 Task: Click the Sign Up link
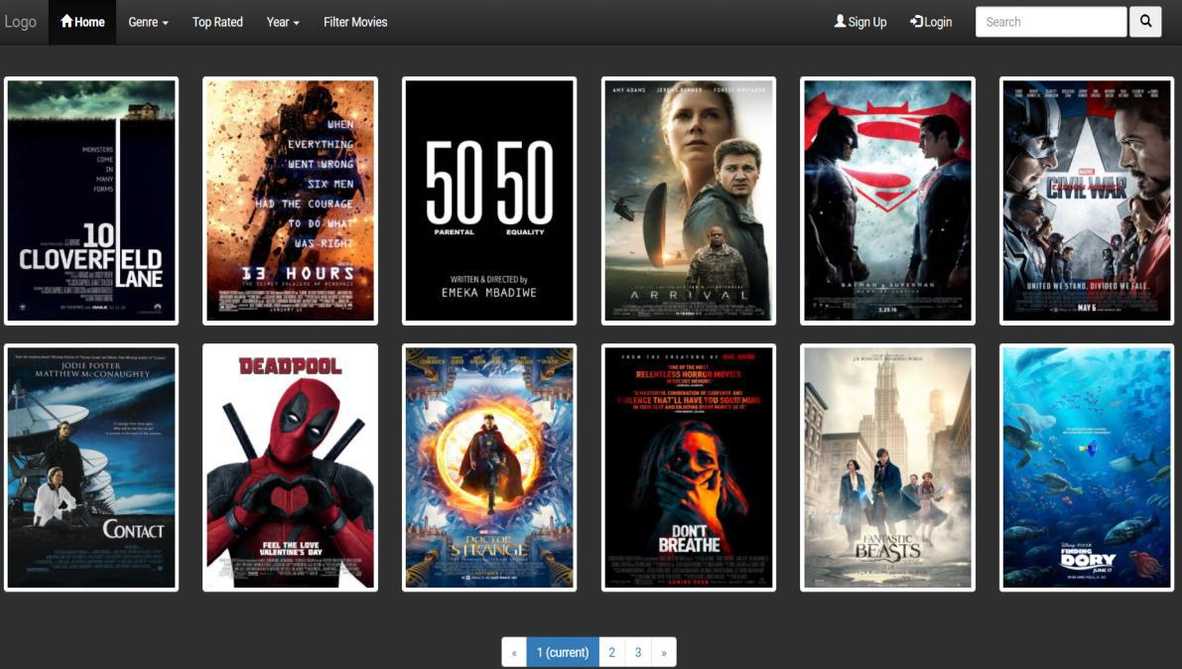point(866,21)
